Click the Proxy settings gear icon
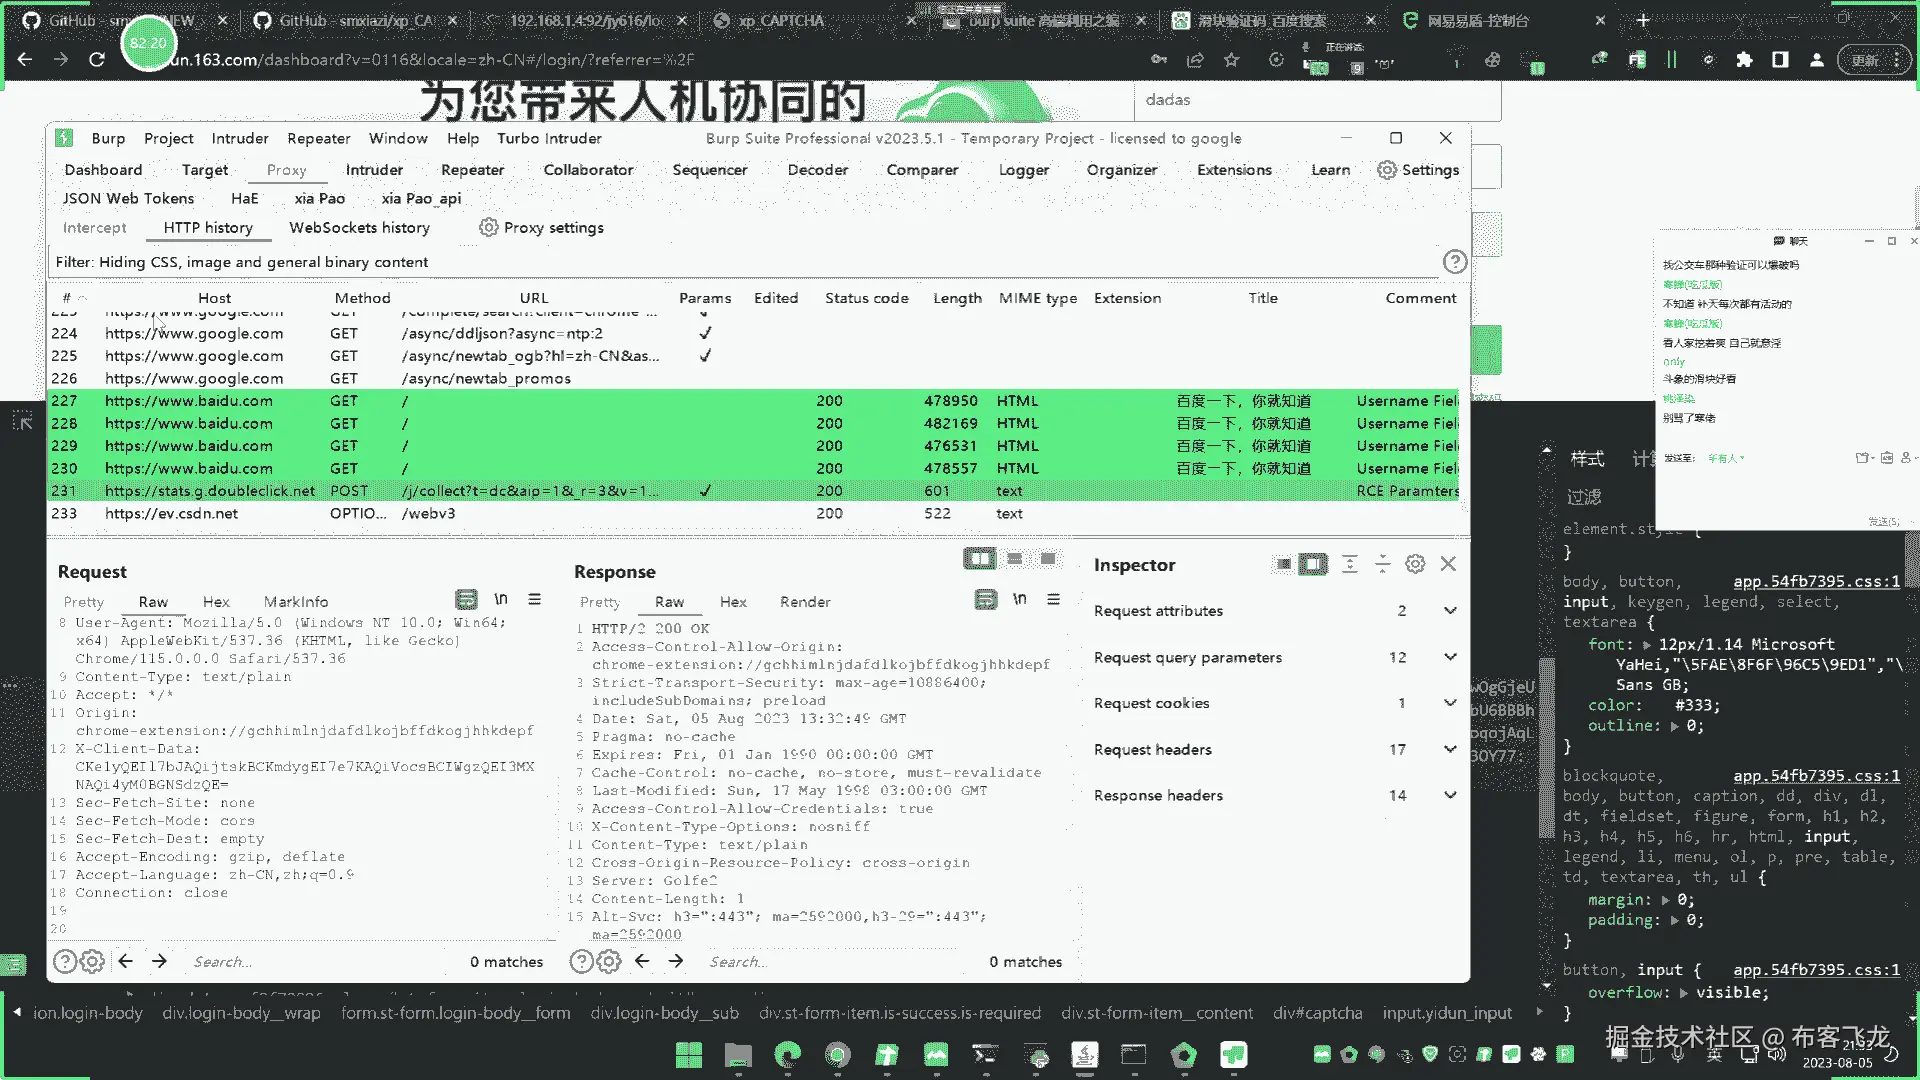The width and height of the screenshot is (1920, 1080). pyautogui.click(x=488, y=228)
